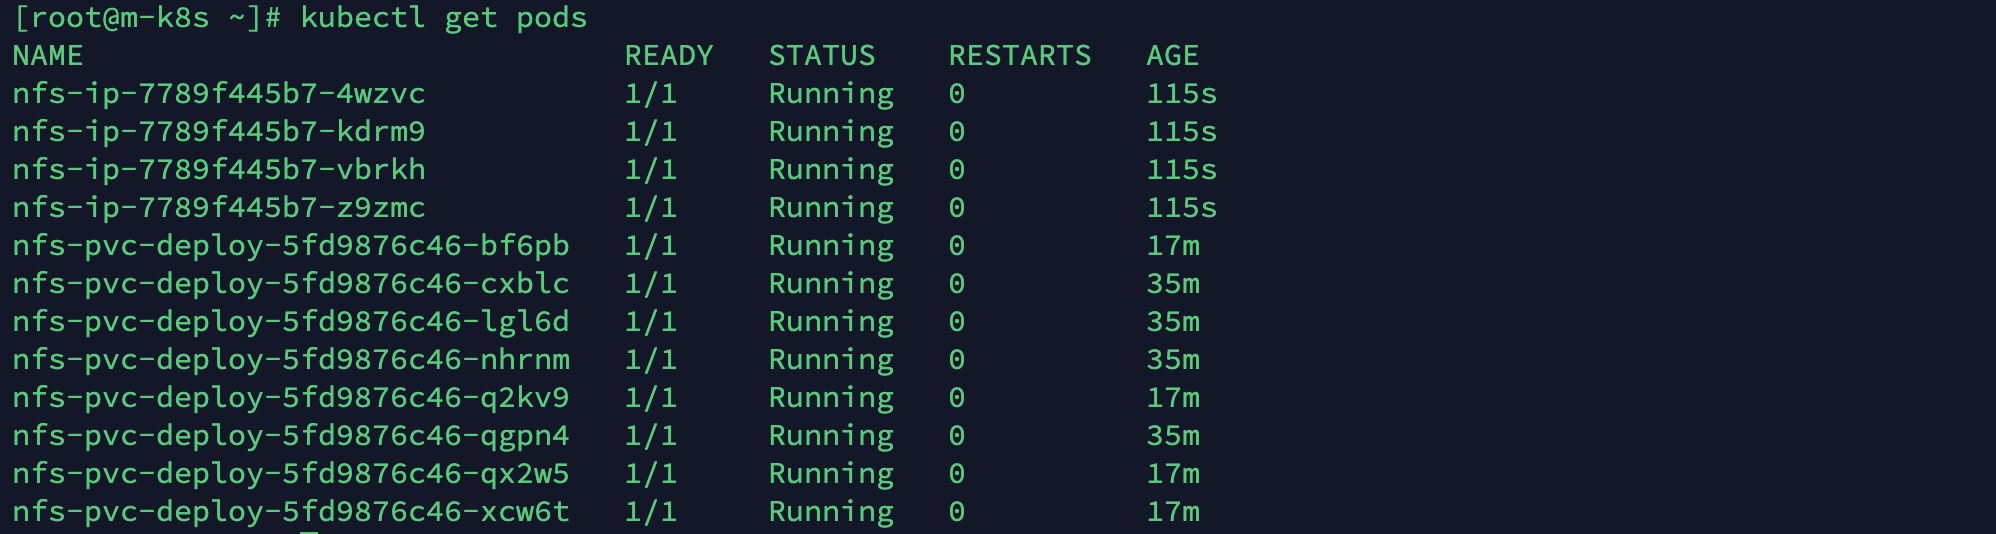Click the 17m age of pod q2kv9

(1173, 398)
